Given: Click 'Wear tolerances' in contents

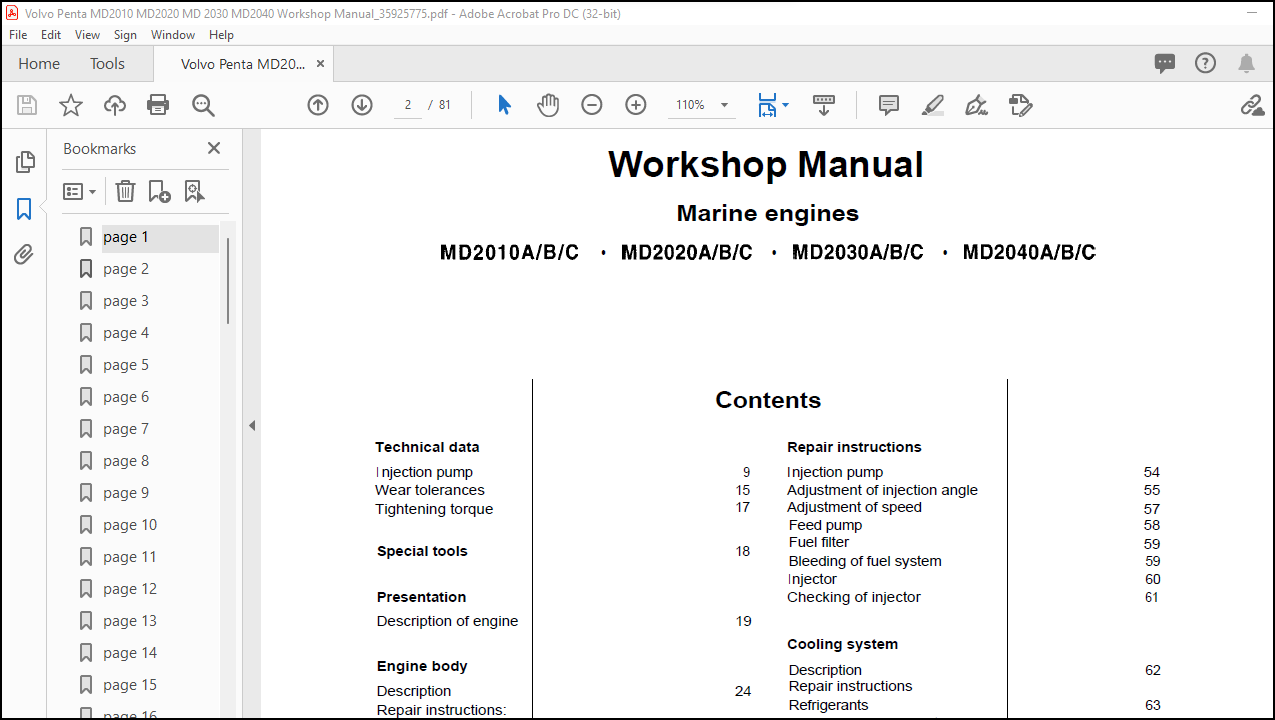Looking at the screenshot, I should pyautogui.click(x=430, y=490).
